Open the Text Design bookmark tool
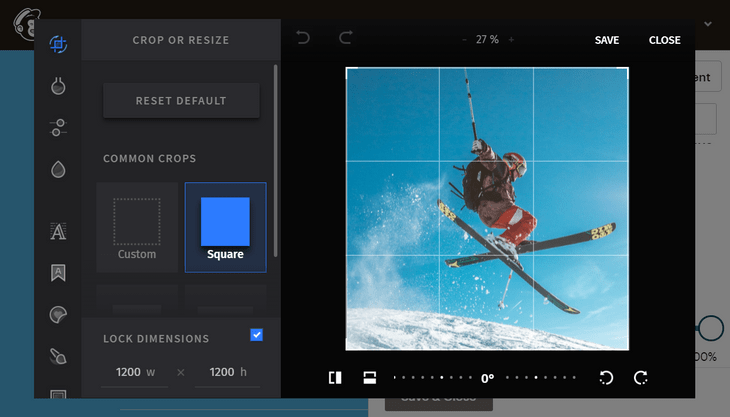Viewport: 730px width, 417px height. [x=58, y=273]
